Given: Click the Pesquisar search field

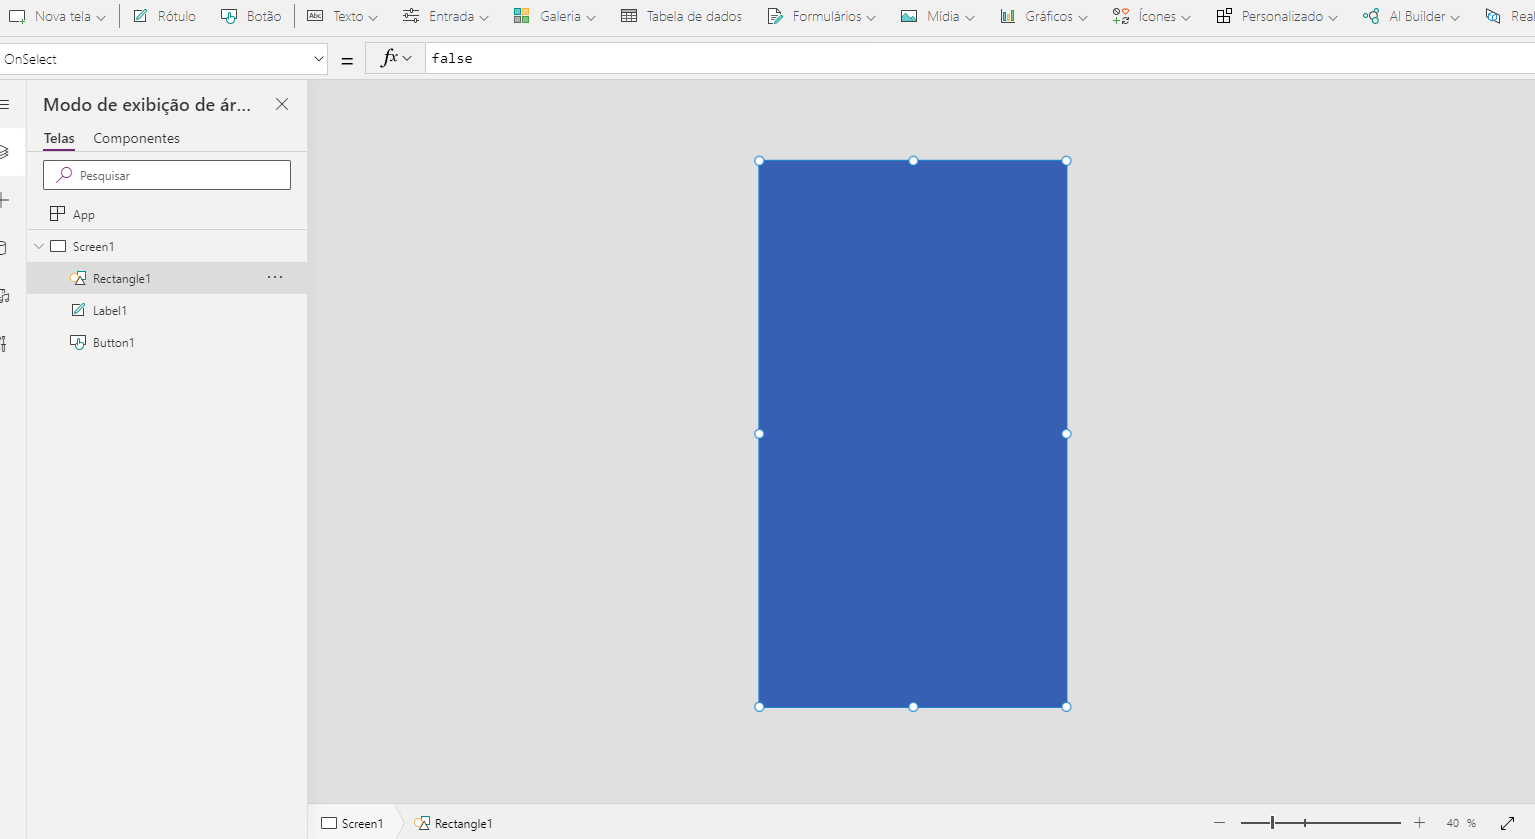Looking at the screenshot, I should (167, 175).
